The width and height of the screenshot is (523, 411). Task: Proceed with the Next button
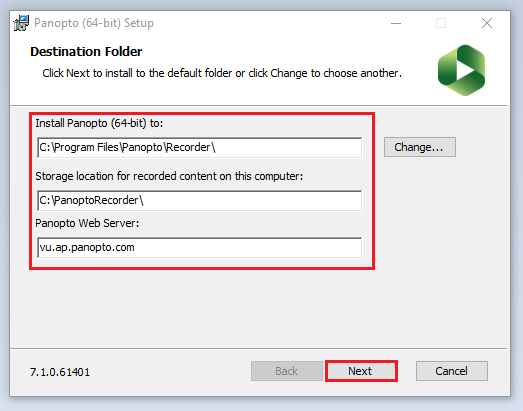pyautogui.click(x=361, y=371)
